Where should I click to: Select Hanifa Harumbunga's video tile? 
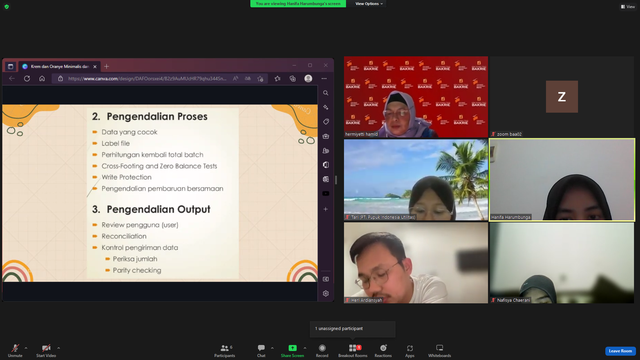pos(562,180)
